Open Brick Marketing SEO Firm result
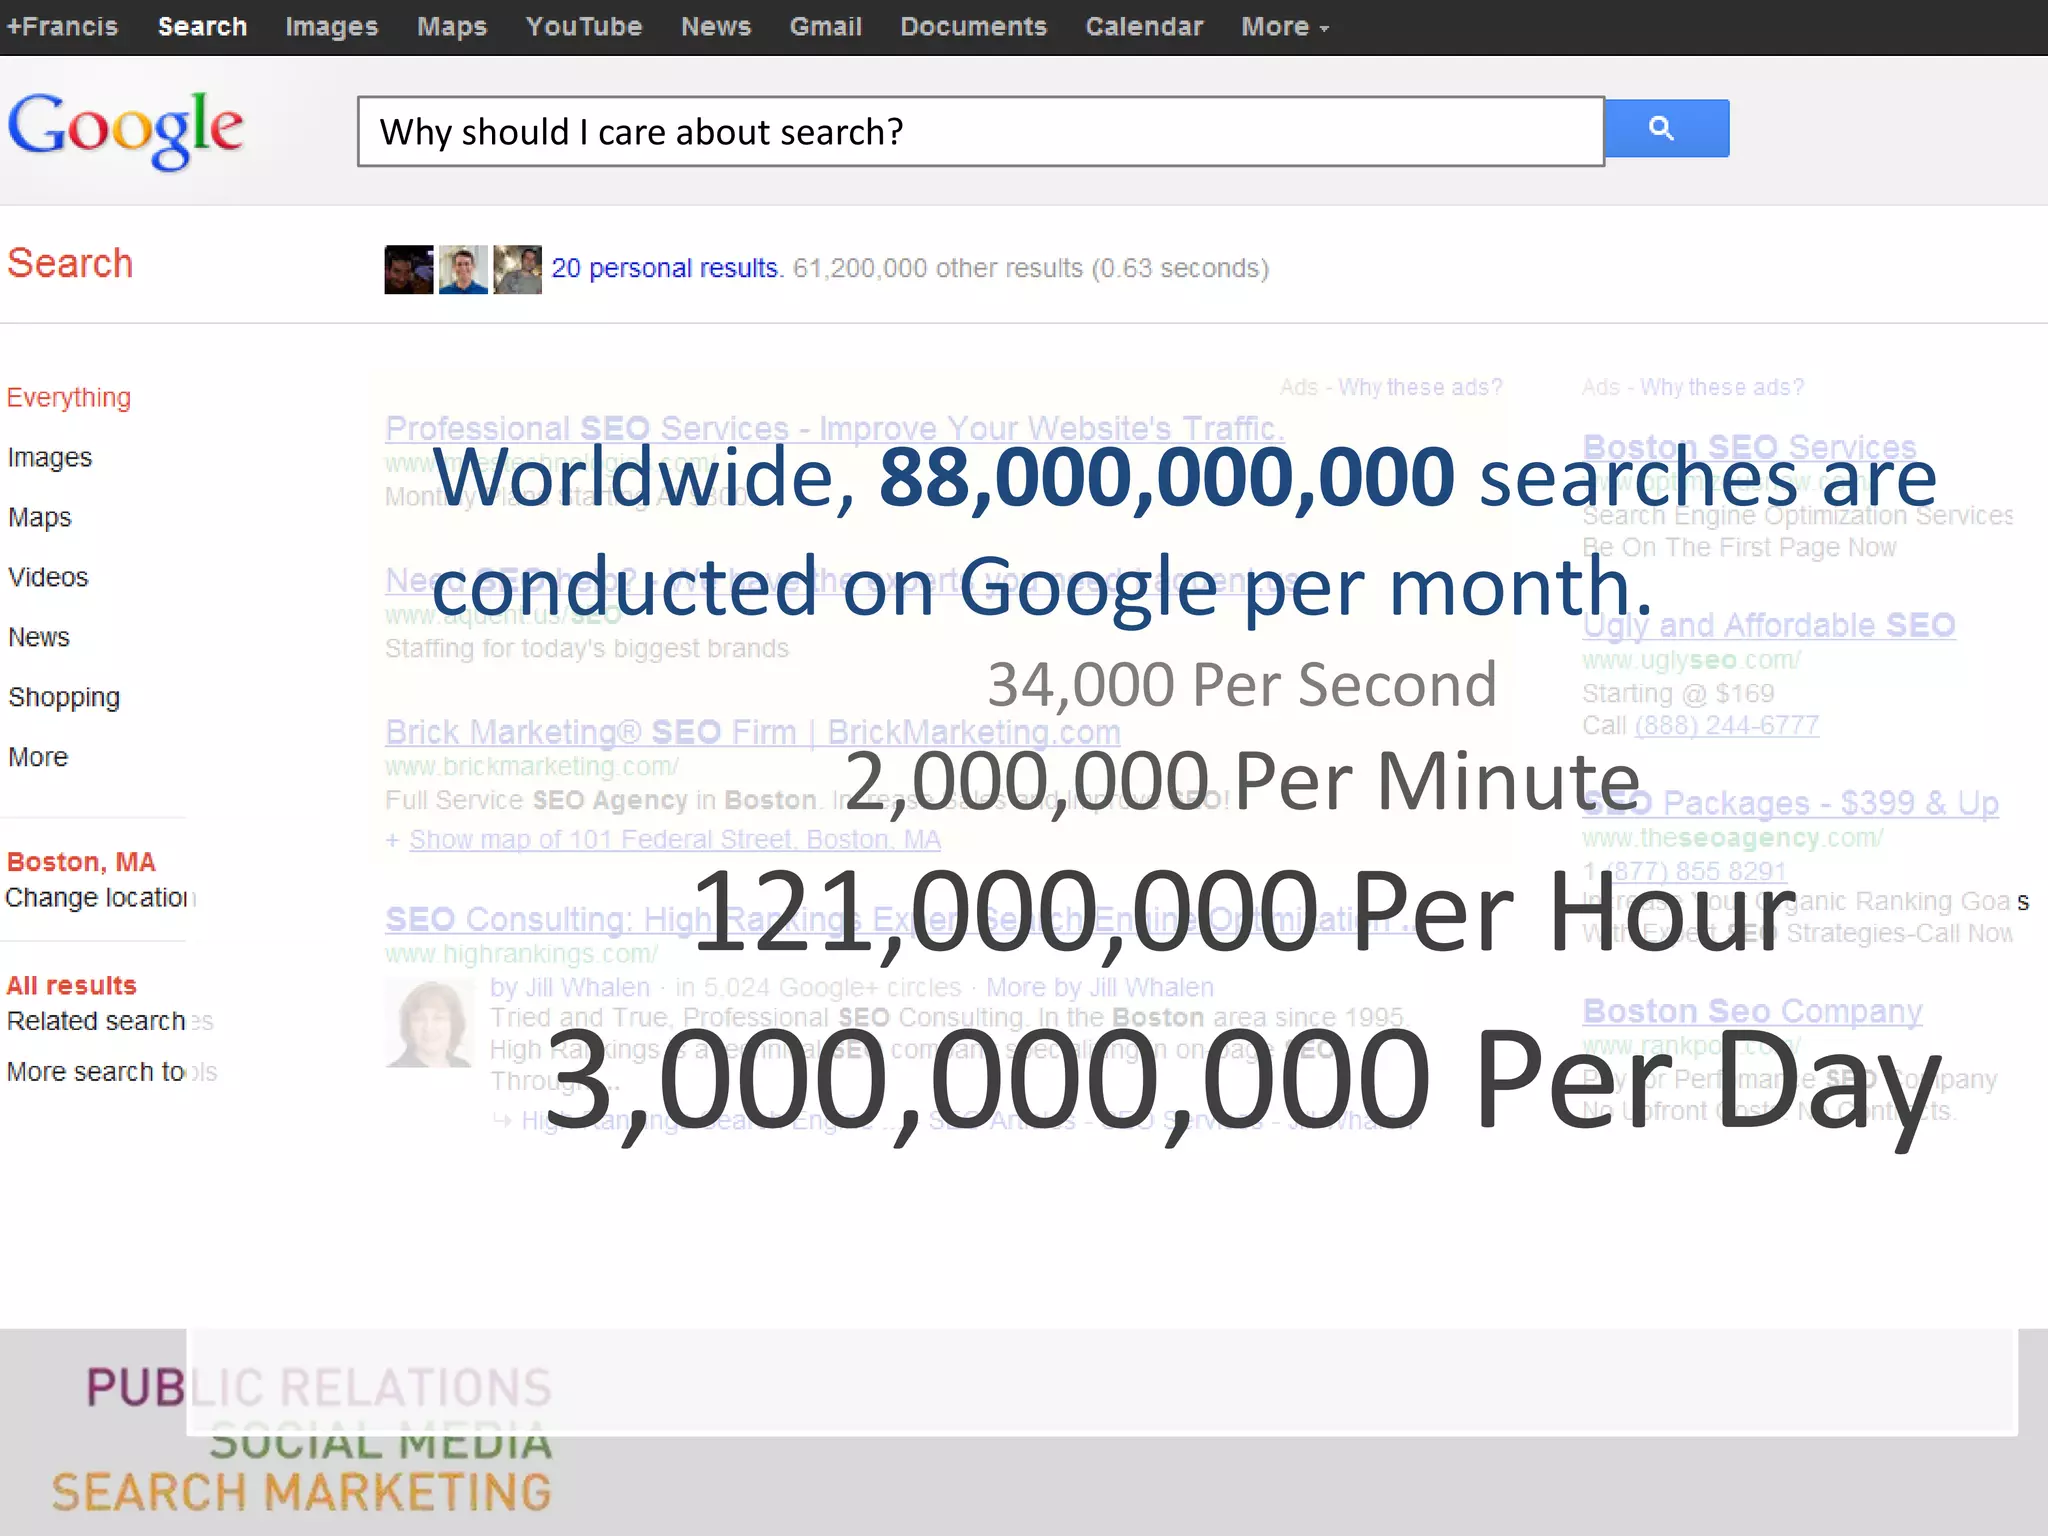Image resolution: width=2048 pixels, height=1536 pixels. pos(753,732)
